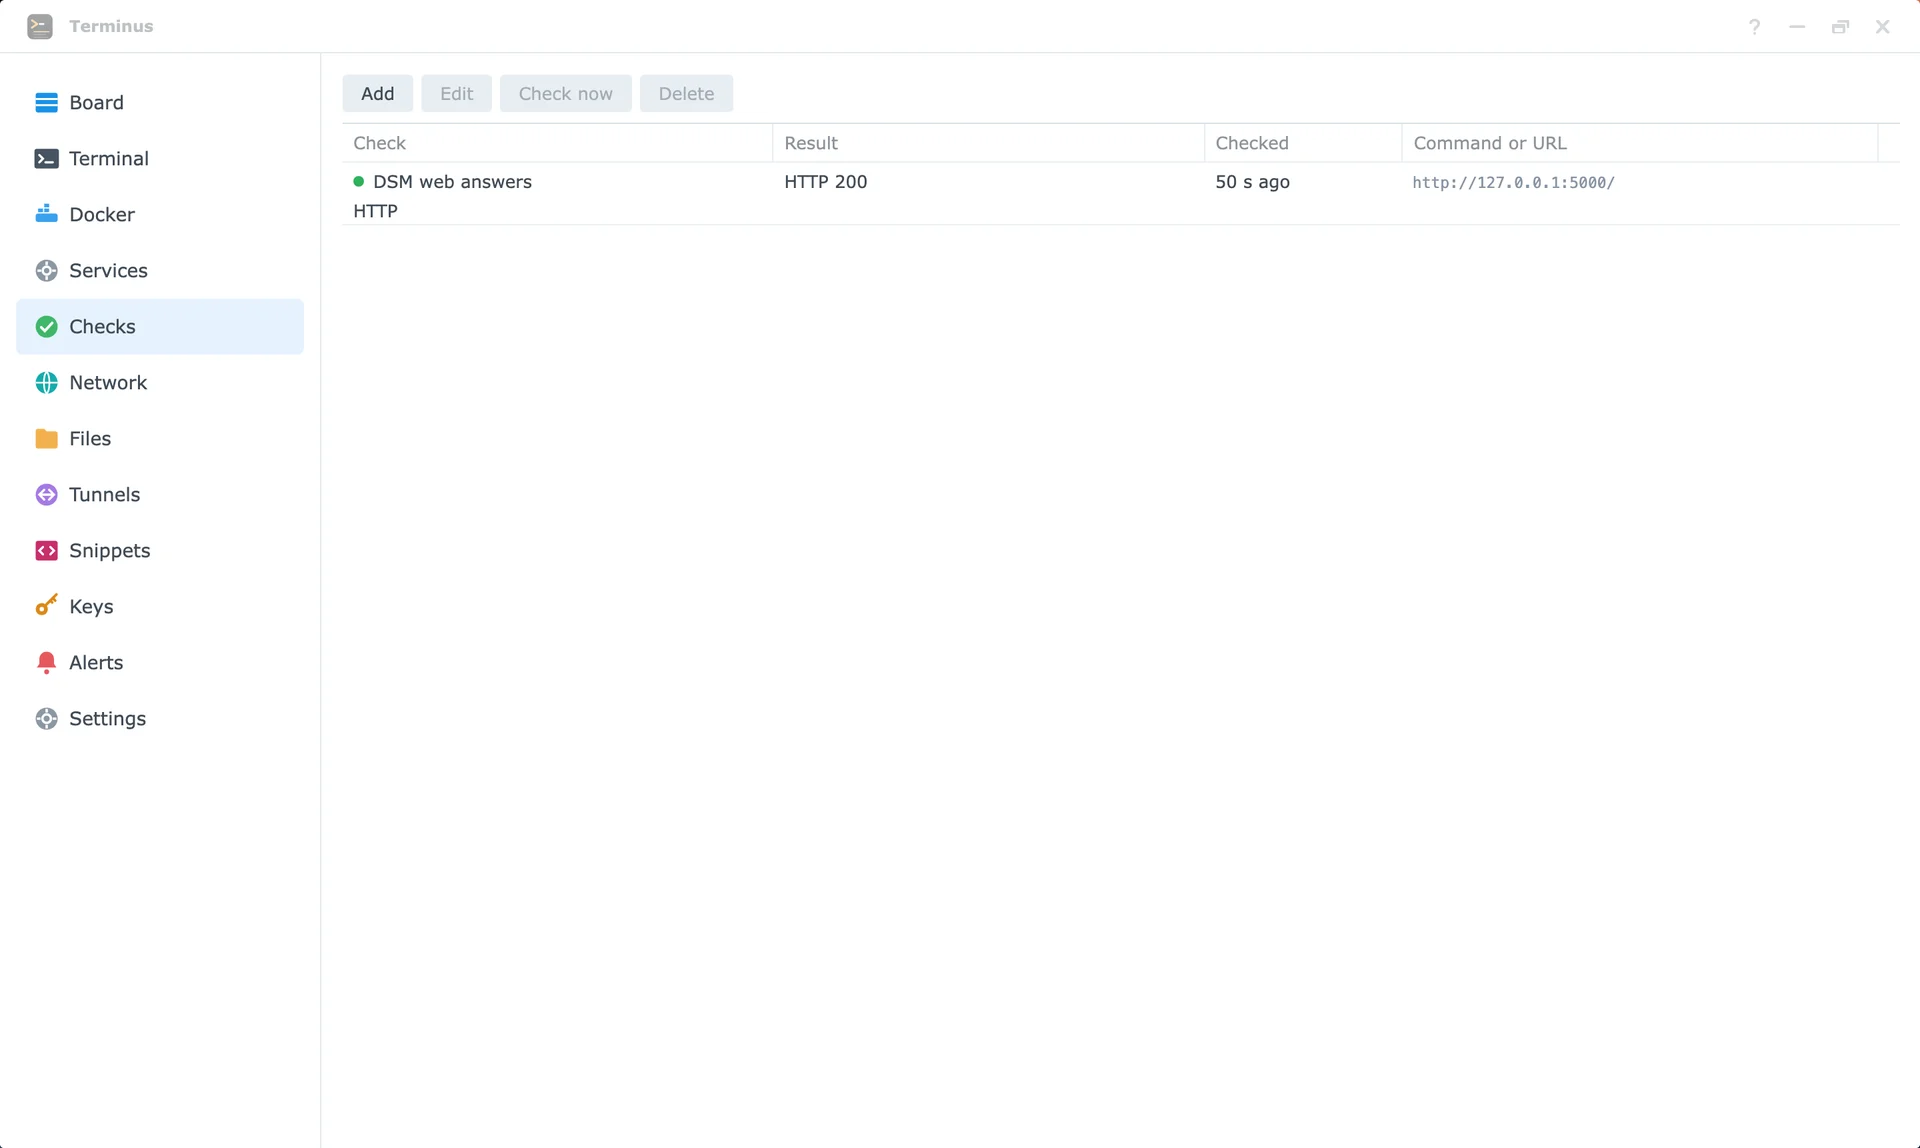
Task: Maximize the Terminus window
Action: coord(1840,26)
